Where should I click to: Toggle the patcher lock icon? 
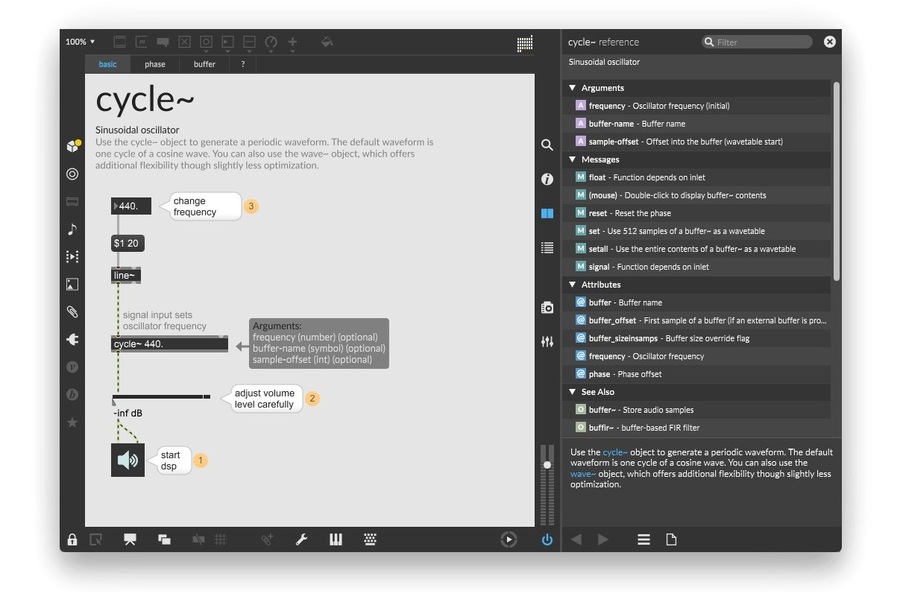[72, 540]
